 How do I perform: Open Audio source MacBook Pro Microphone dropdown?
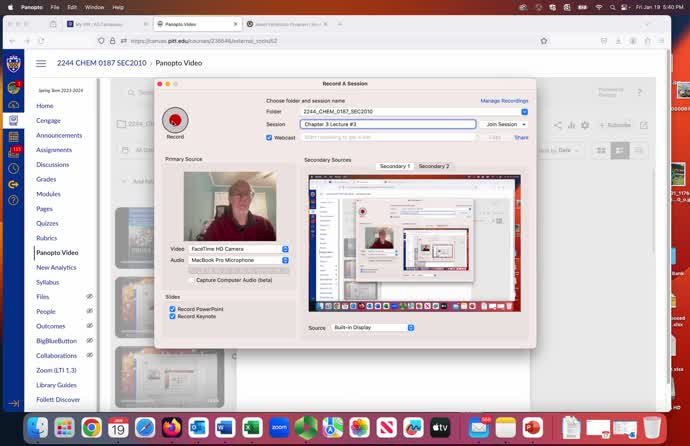239,260
